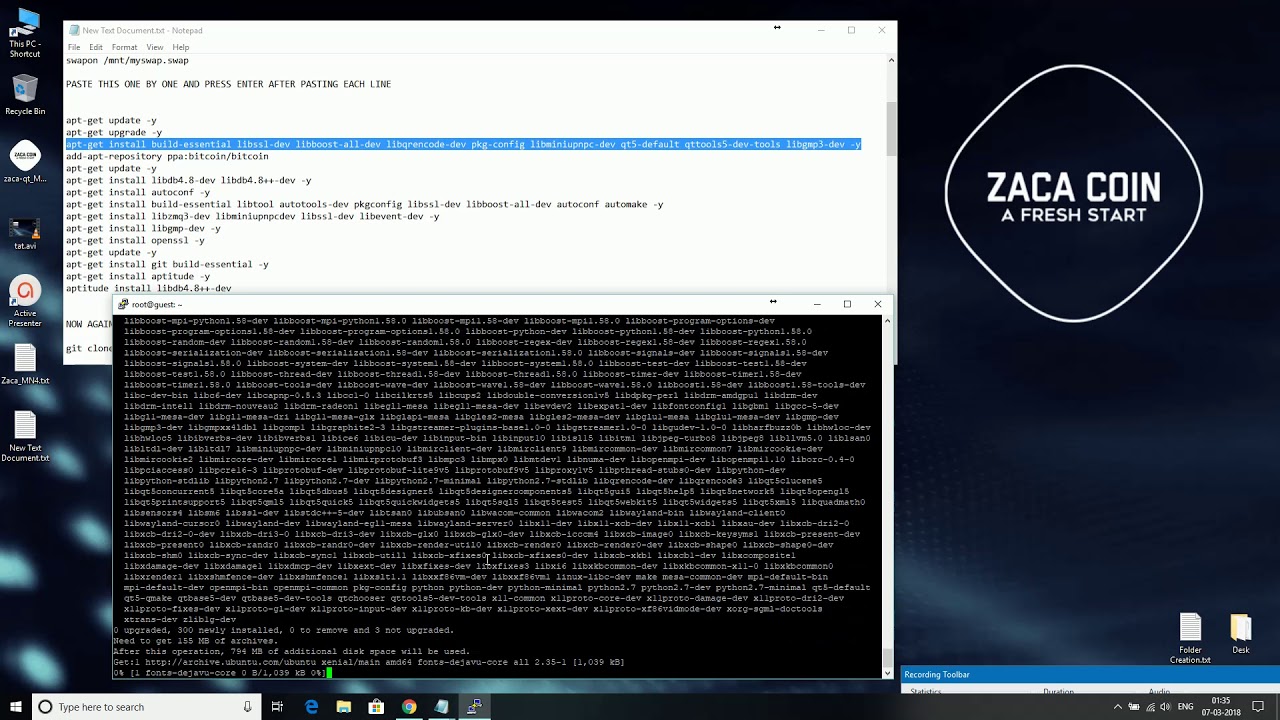This screenshot has width=1280, height=720.
Task: Click the swapon /mnt/myswap.swap line
Action: (127, 60)
